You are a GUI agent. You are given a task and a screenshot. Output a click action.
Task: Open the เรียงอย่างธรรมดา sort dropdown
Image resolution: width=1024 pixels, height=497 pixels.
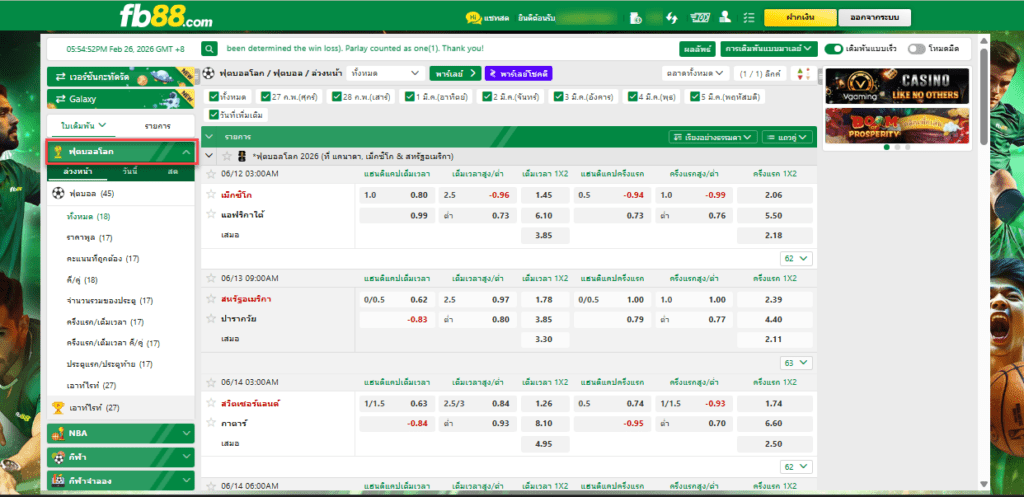click(x=713, y=137)
